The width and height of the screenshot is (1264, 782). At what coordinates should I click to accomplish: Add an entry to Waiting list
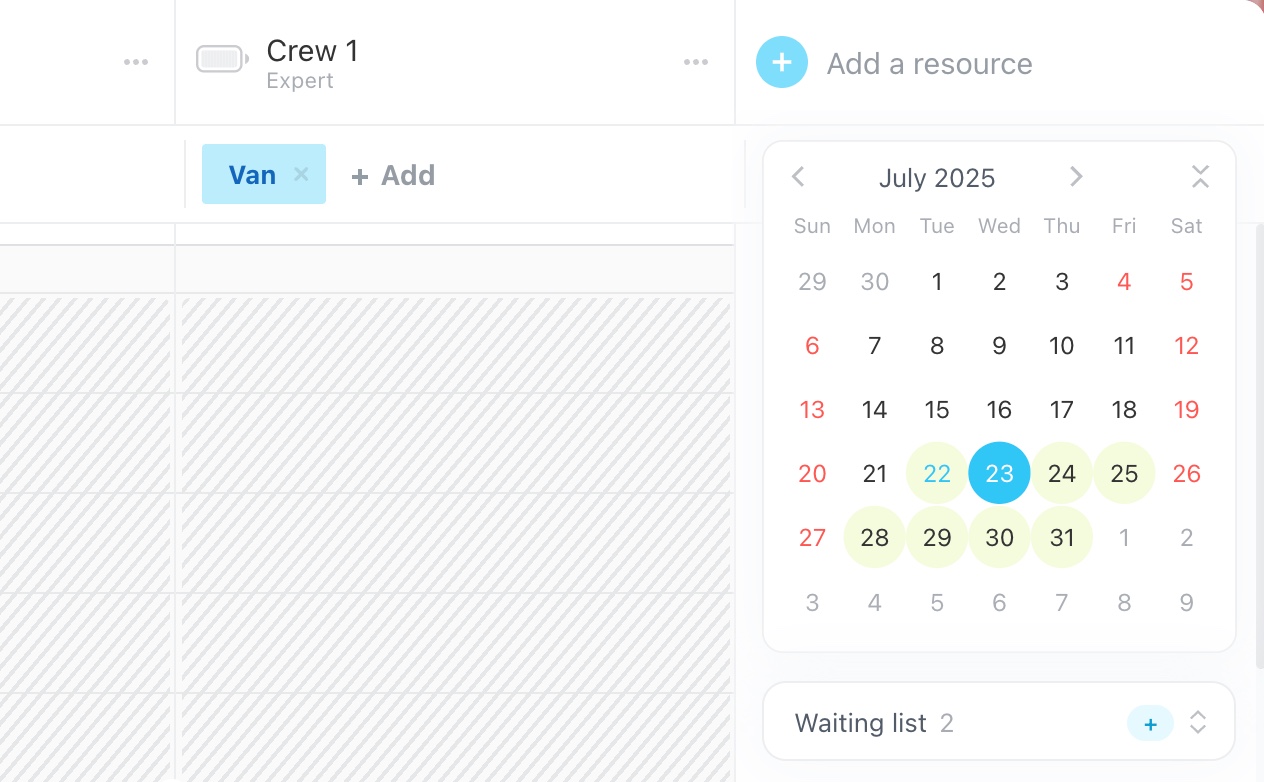1150,724
